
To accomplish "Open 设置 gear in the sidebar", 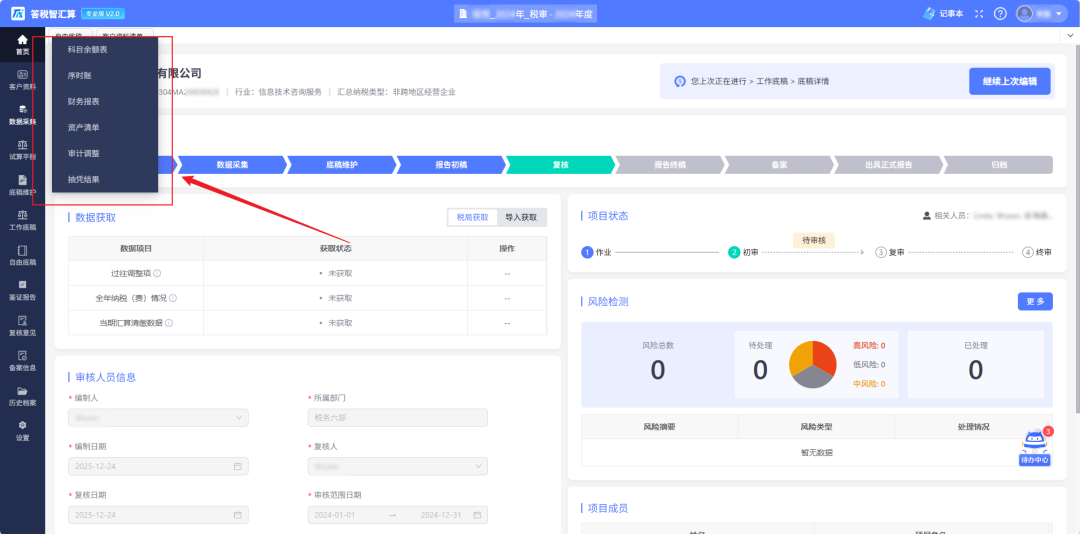I will click(x=22, y=430).
